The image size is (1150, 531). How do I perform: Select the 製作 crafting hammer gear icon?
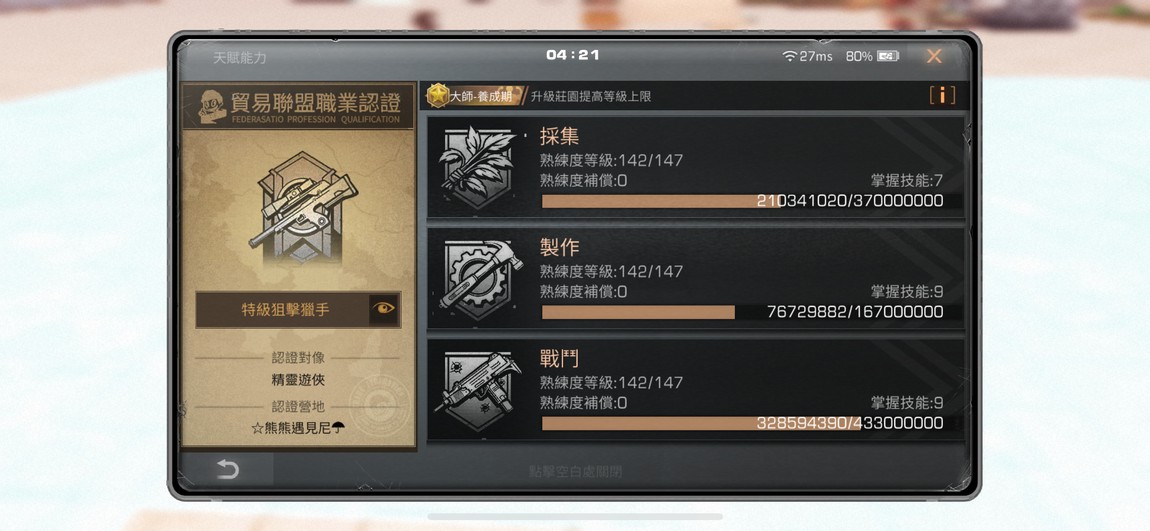tap(480, 278)
